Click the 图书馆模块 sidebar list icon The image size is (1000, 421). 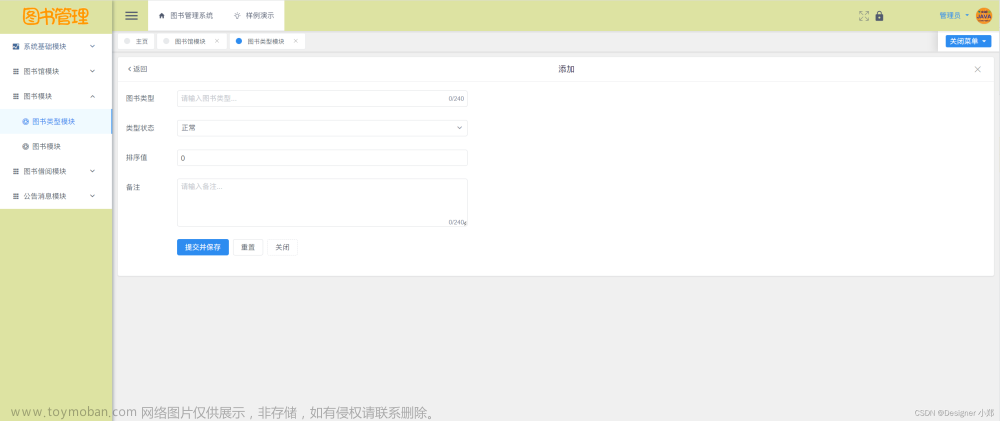pos(16,71)
